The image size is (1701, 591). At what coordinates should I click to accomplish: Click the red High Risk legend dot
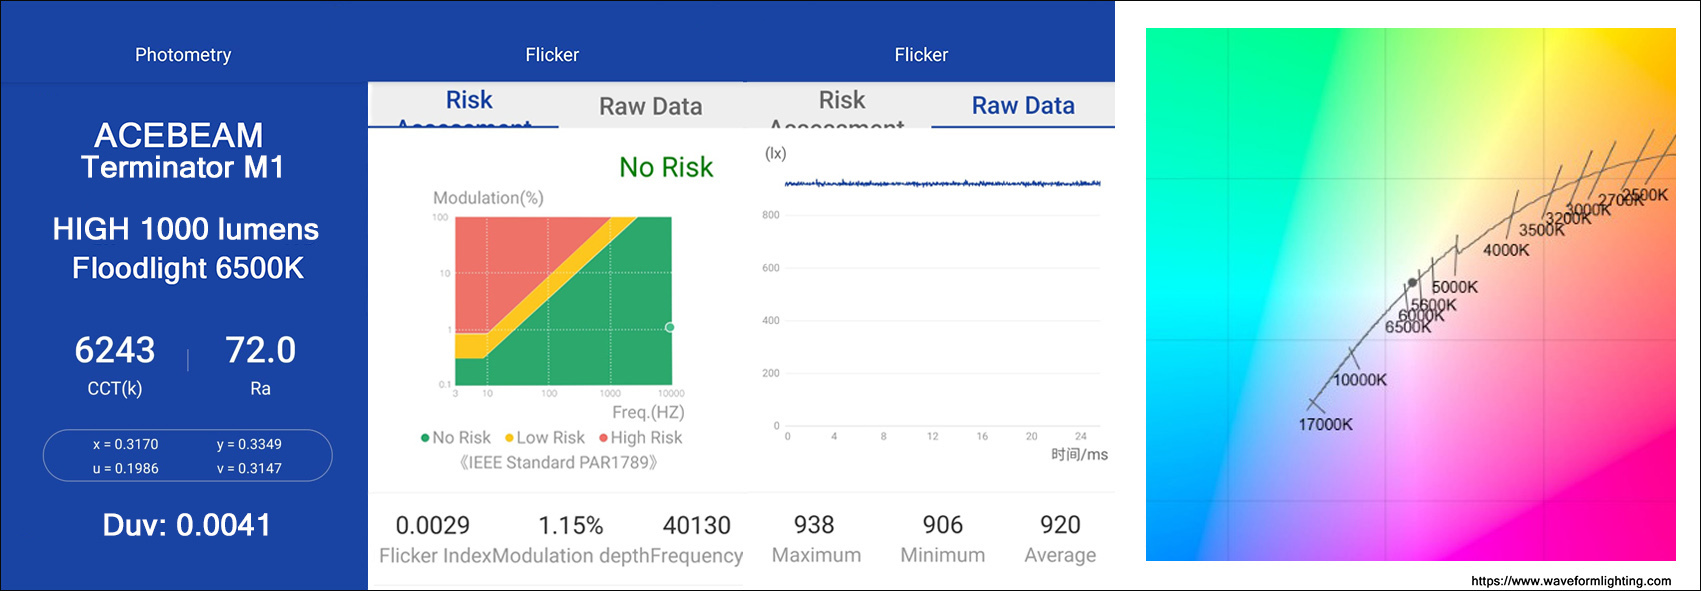point(603,438)
